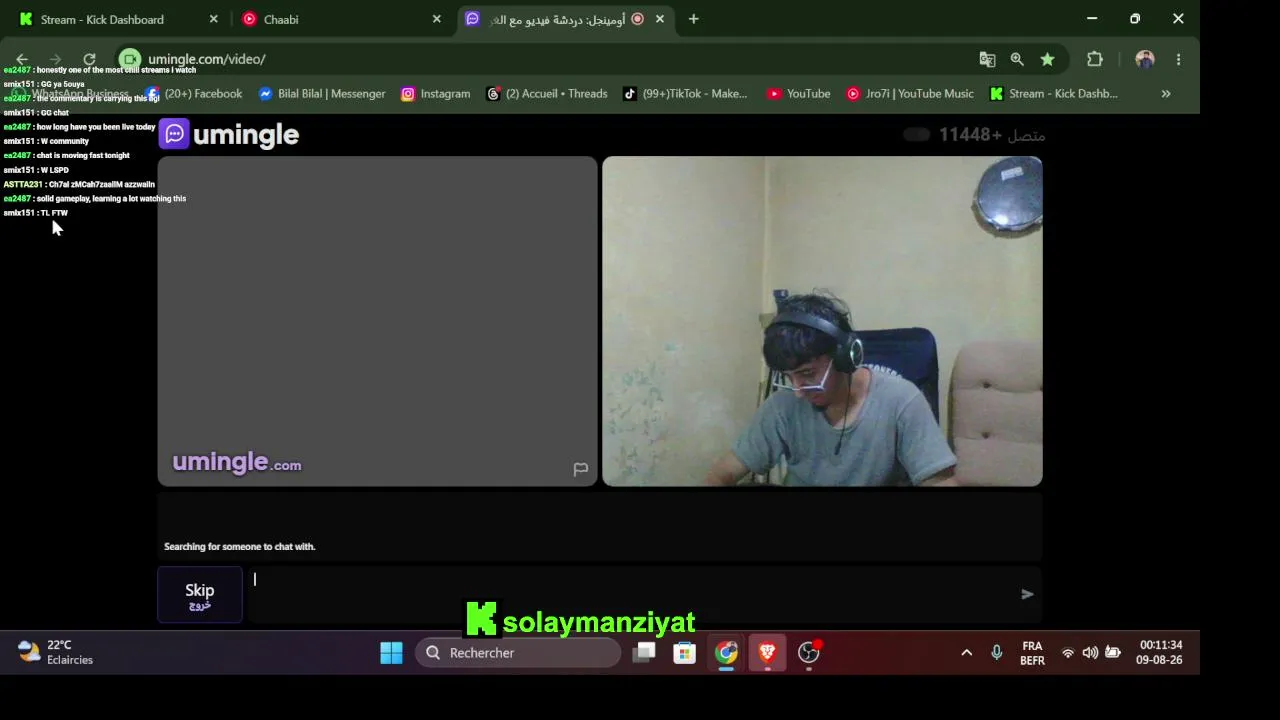1280x720 pixels.
Task: Switch to the Stream - Kick Dashboard tab
Action: click(x=102, y=19)
